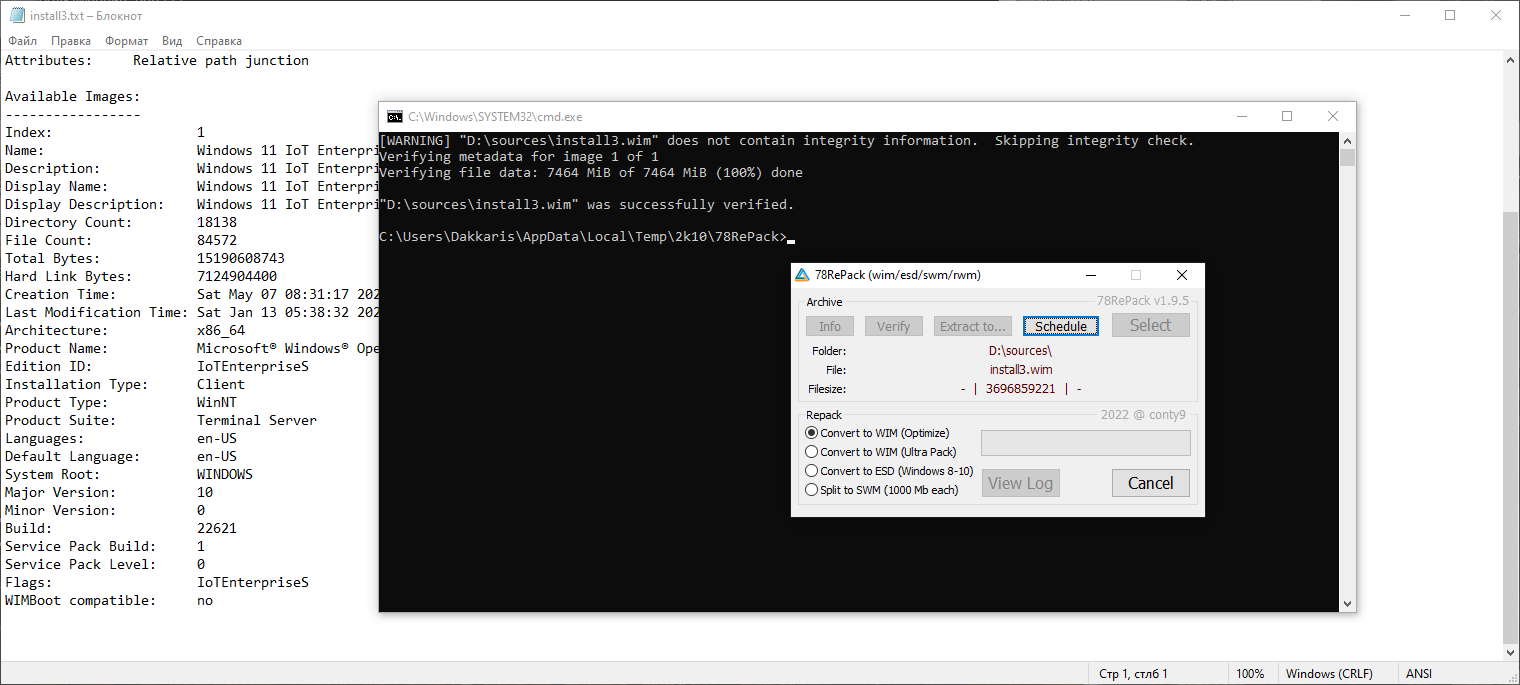Click the Windows (CRLF) status bar entry

pos(1329,674)
